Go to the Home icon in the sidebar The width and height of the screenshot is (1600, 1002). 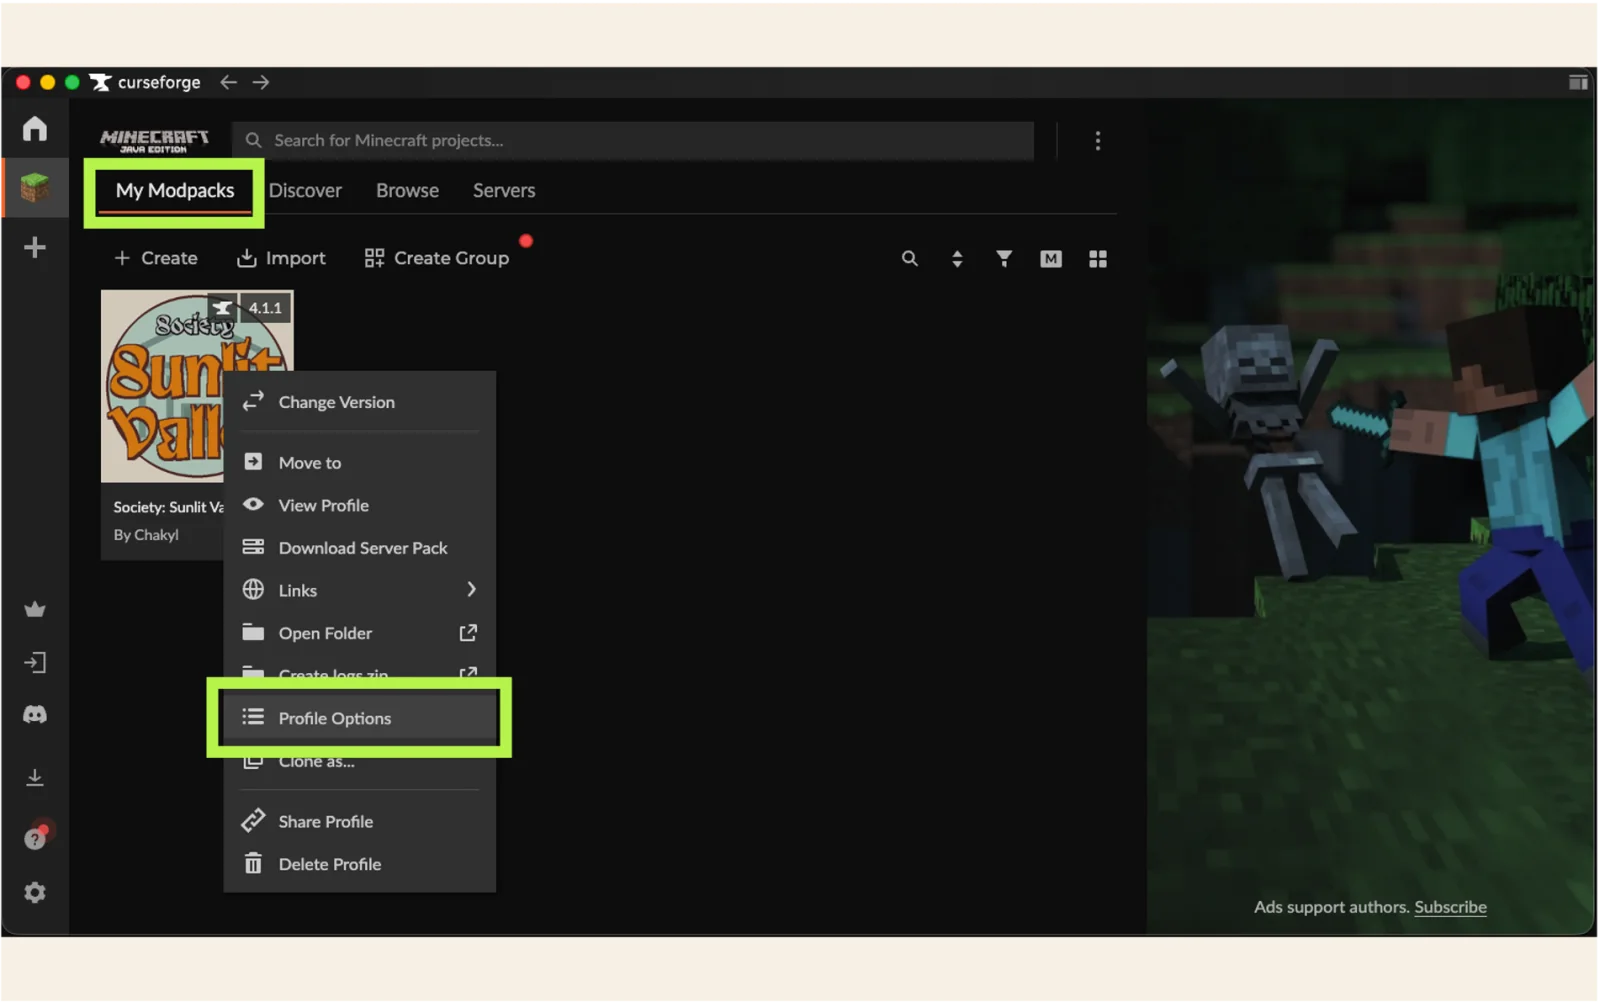pyautogui.click(x=35, y=129)
